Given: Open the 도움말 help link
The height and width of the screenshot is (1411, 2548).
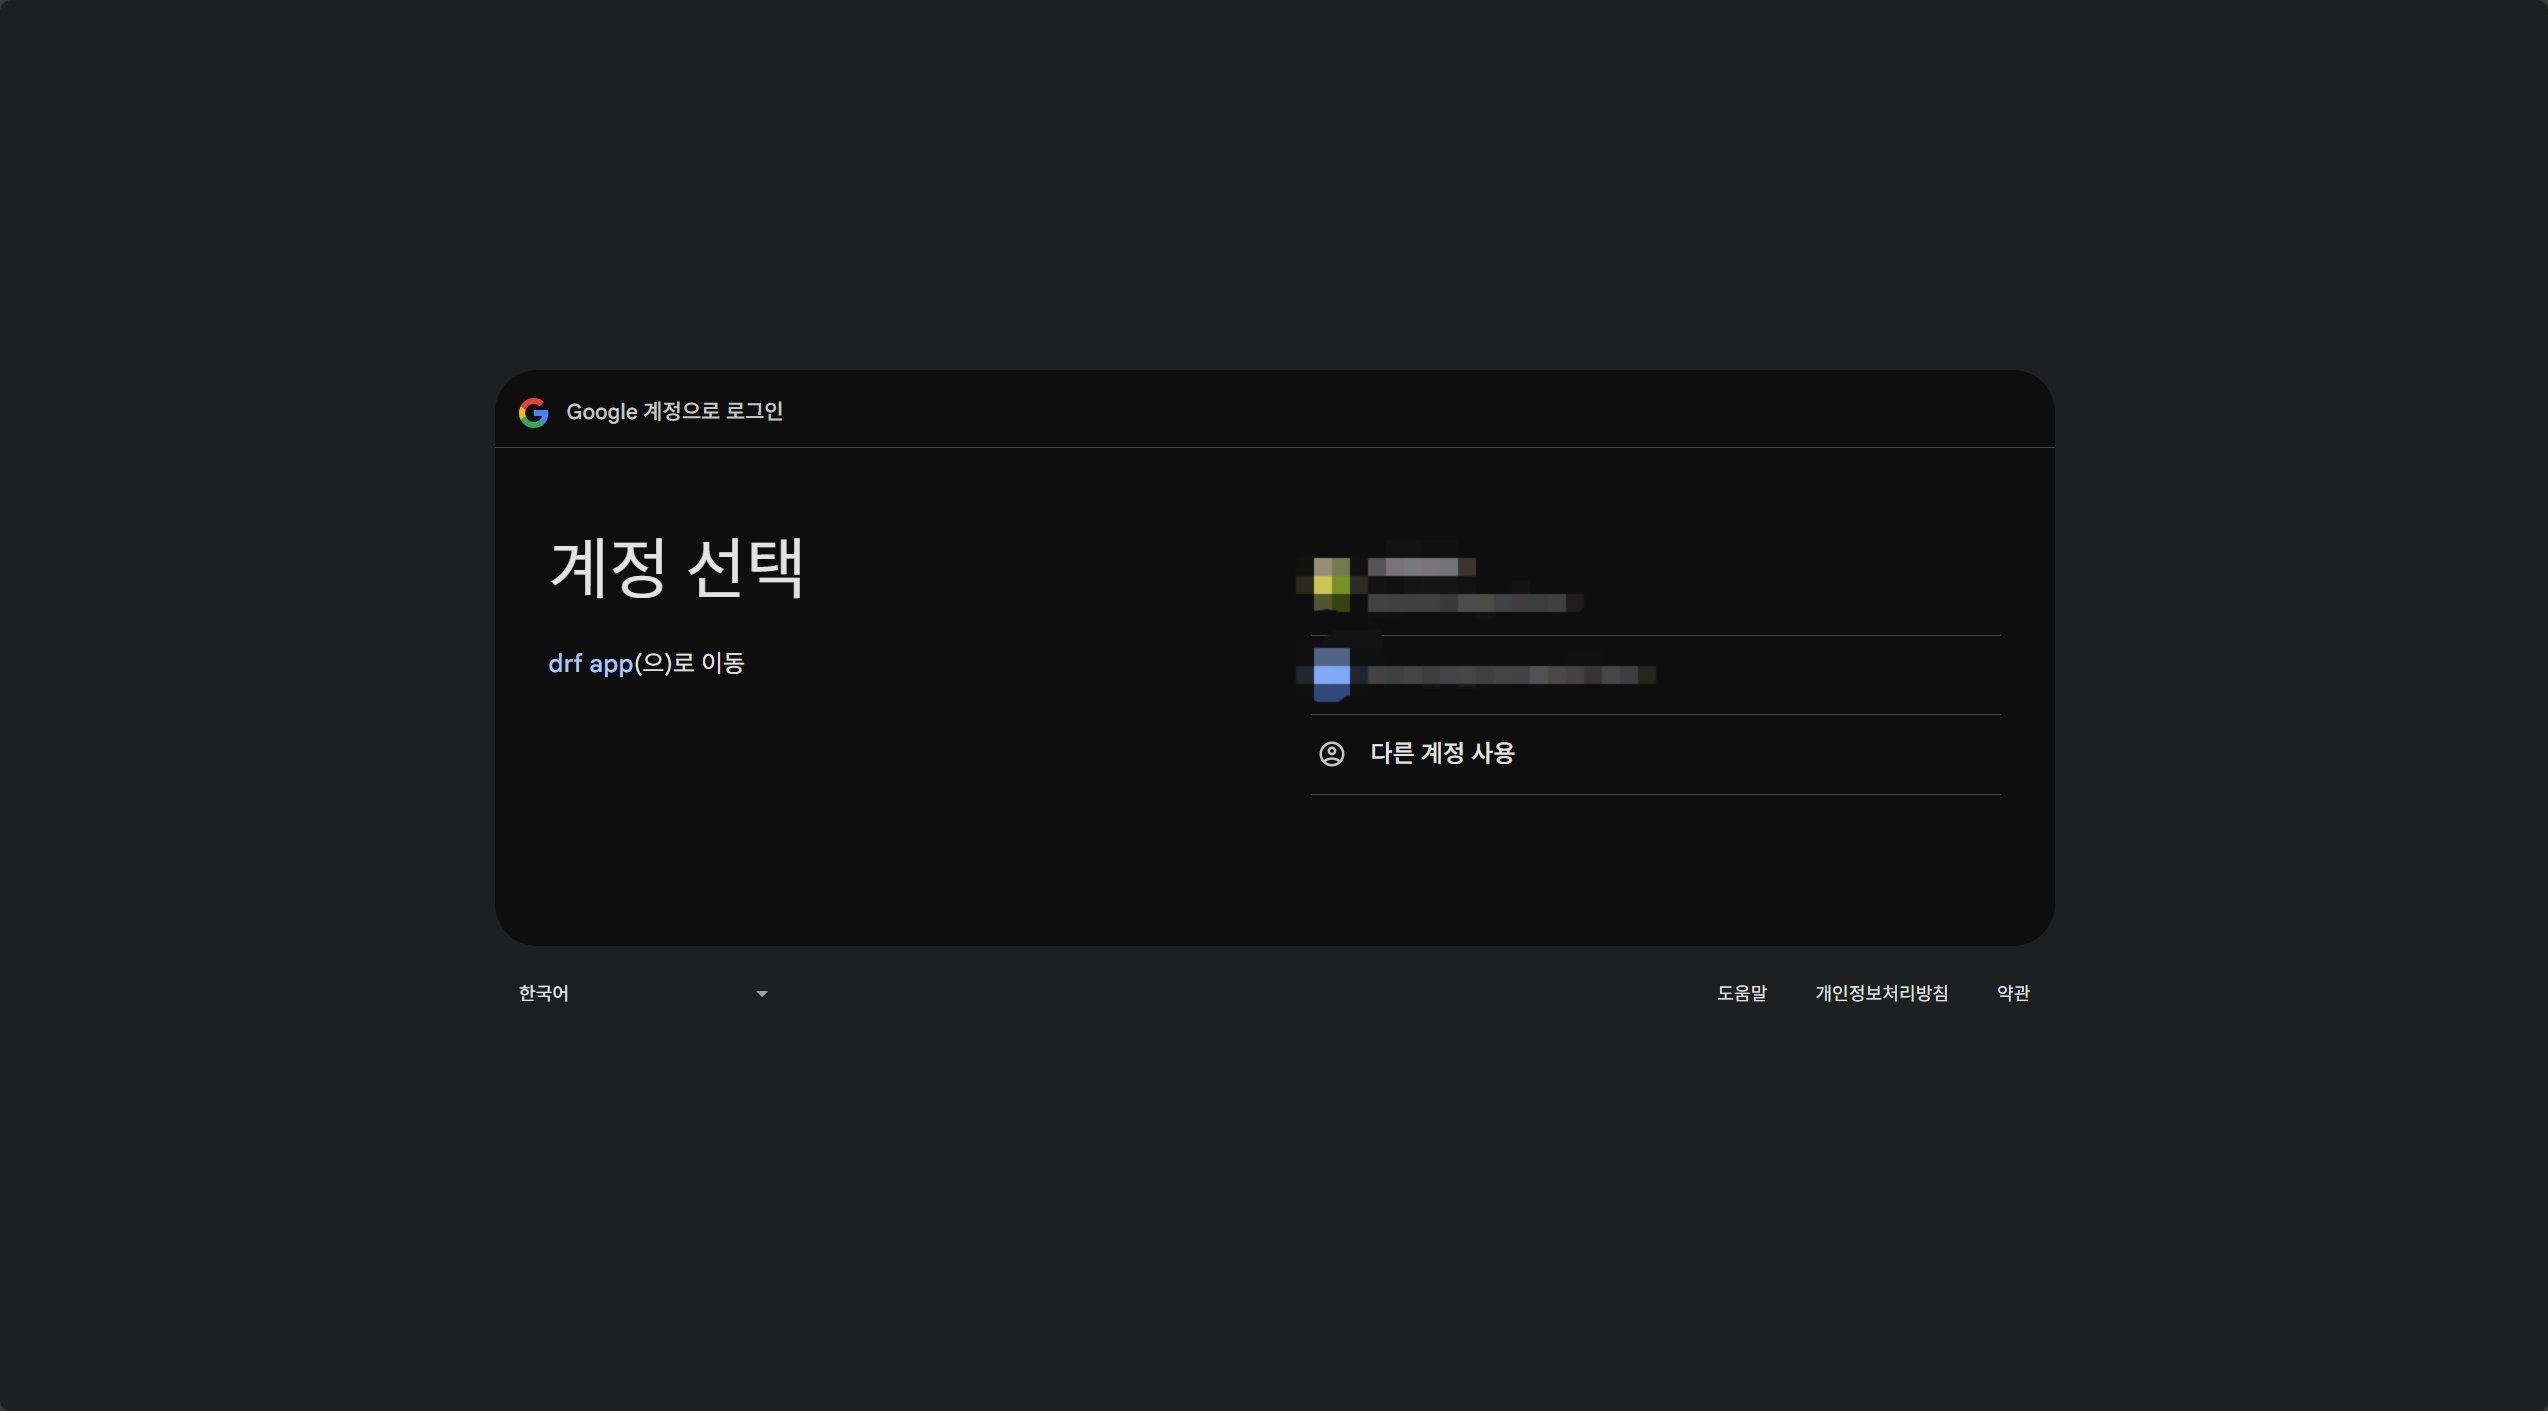Looking at the screenshot, I should [x=1741, y=993].
